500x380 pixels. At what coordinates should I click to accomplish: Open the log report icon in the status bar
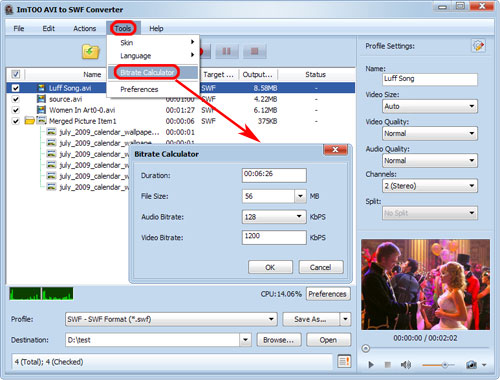coord(344,361)
